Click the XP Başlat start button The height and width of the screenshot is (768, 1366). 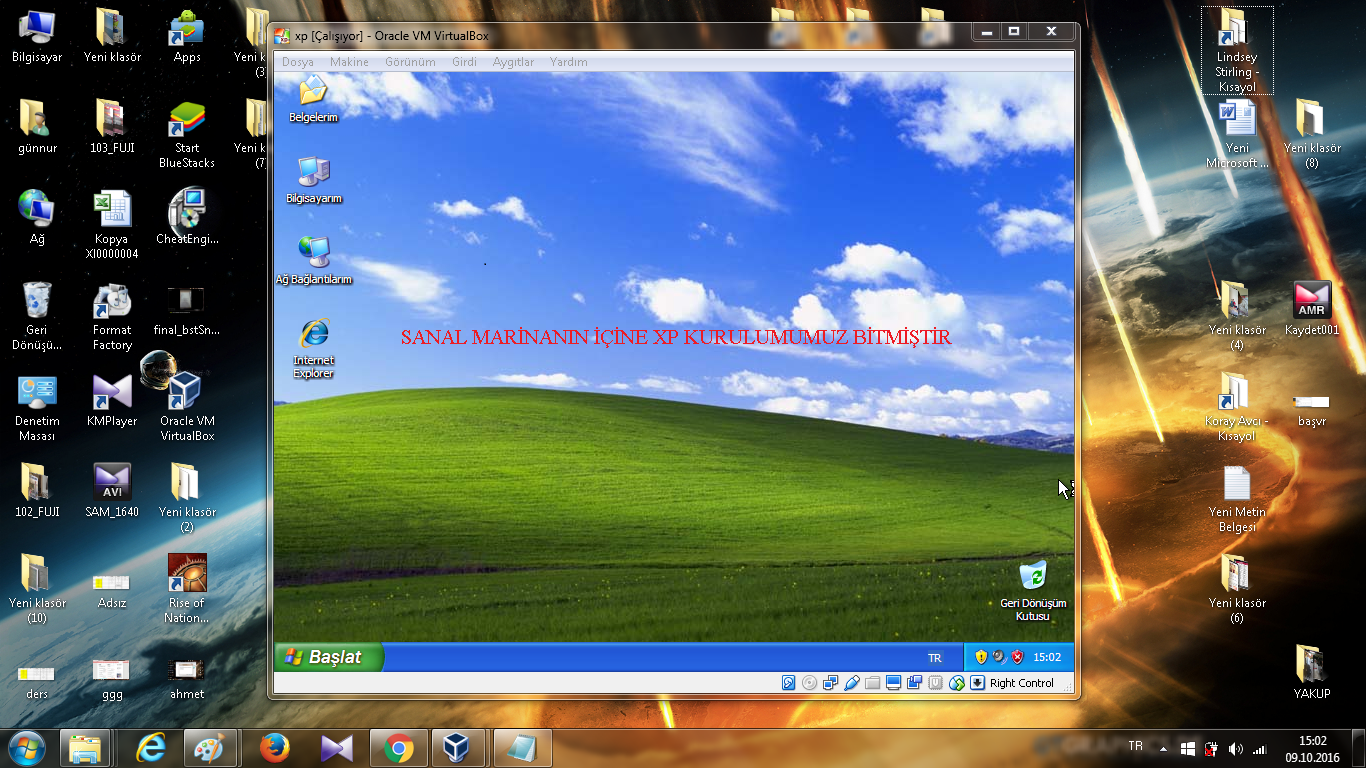(x=329, y=657)
